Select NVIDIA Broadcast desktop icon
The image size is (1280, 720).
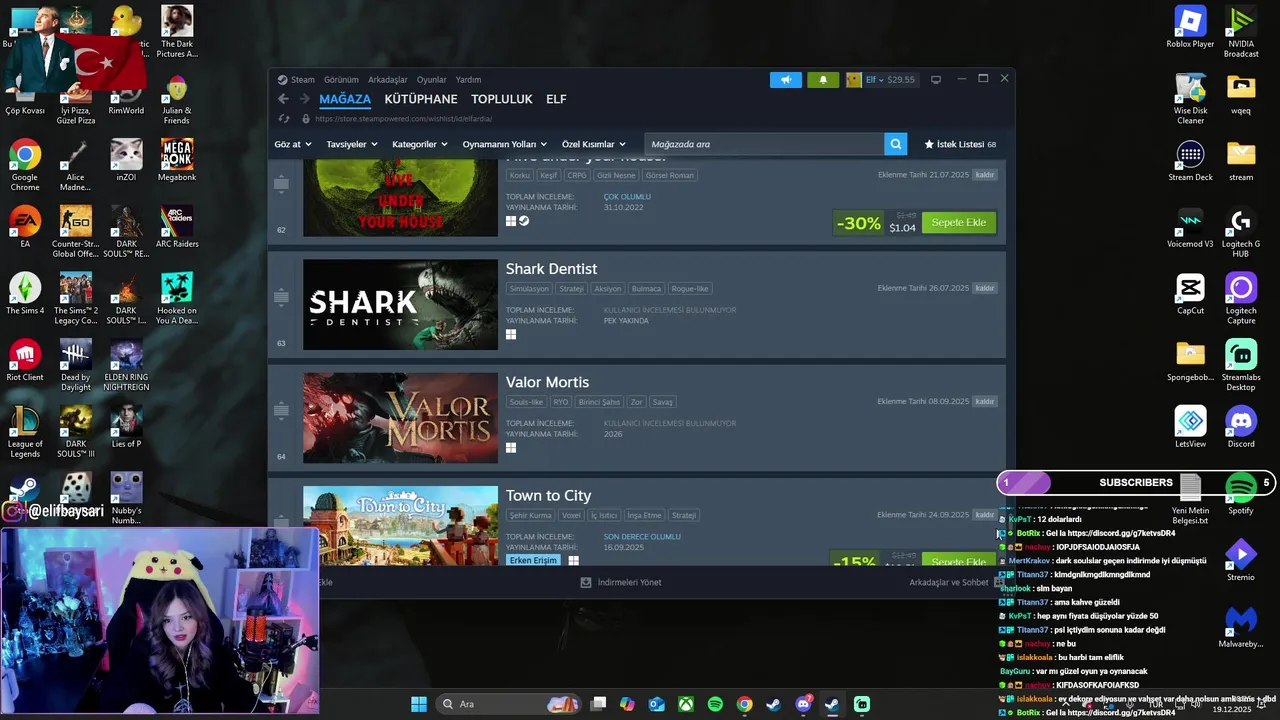(x=1241, y=32)
